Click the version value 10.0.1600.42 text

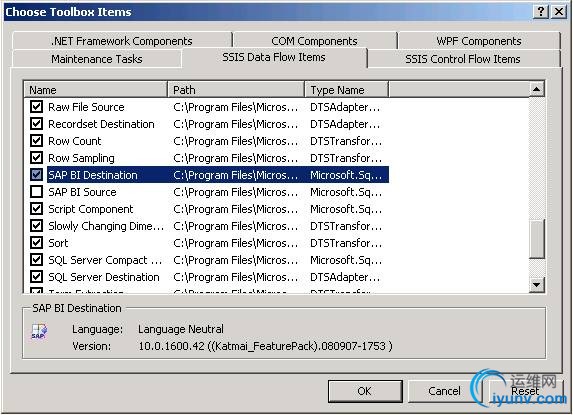click(x=265, y=346)
